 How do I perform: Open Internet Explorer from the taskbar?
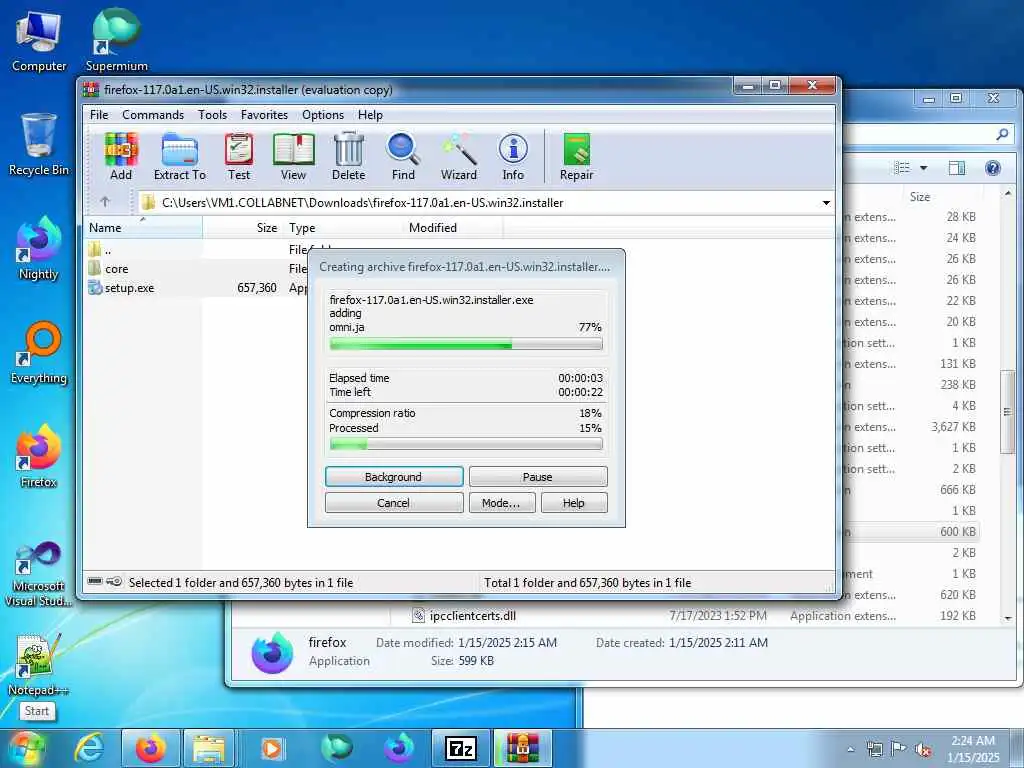(x=89, y=748)
